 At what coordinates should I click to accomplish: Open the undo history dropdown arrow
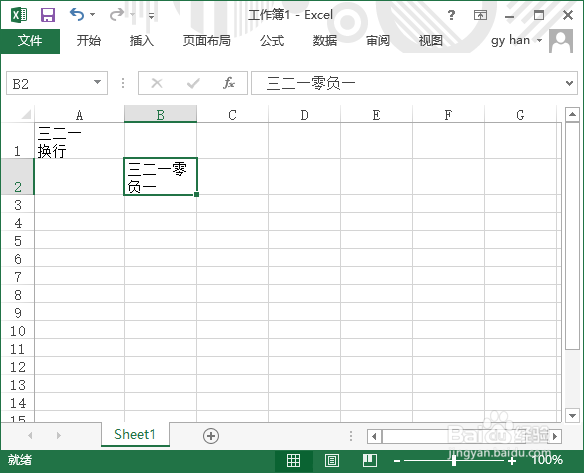coord(93,15)
